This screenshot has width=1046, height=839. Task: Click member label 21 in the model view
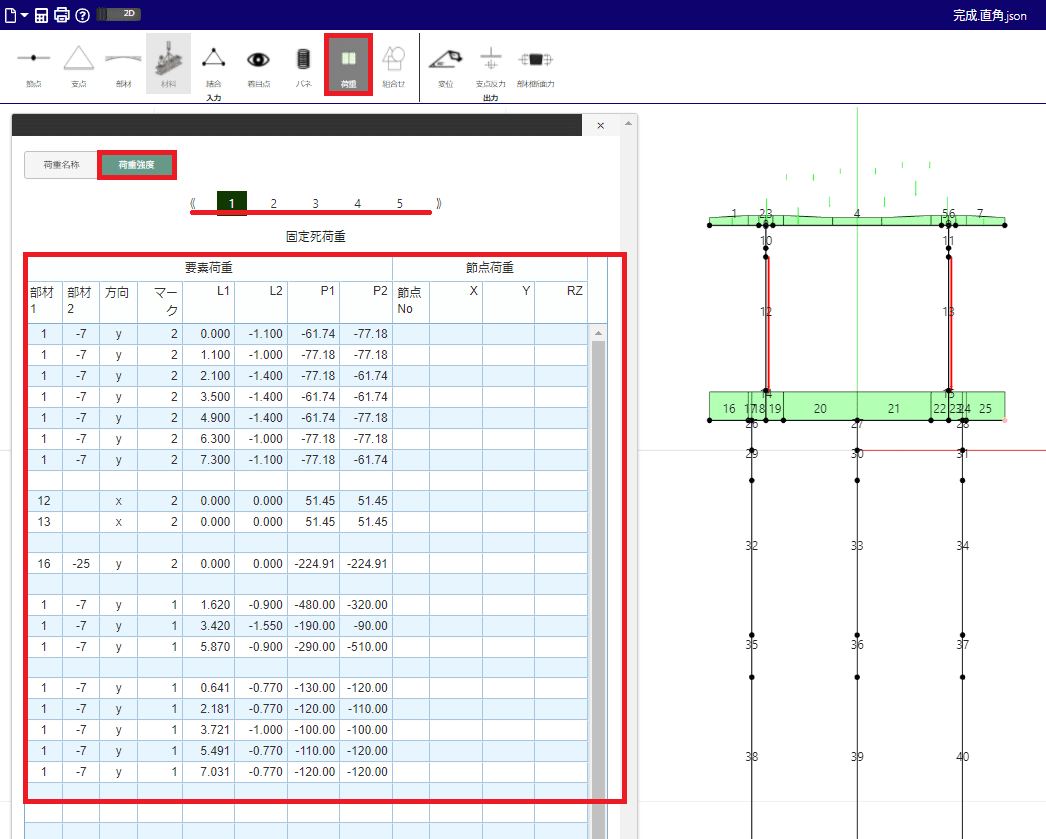(894, 409)
